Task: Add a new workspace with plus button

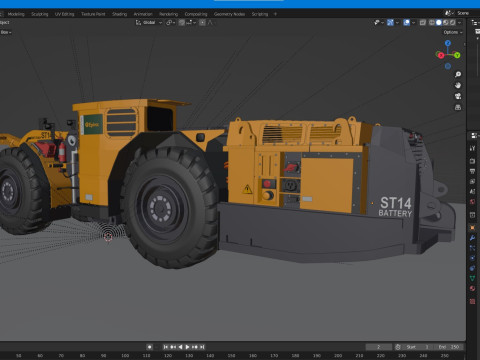Action: [x=275, y=14]
